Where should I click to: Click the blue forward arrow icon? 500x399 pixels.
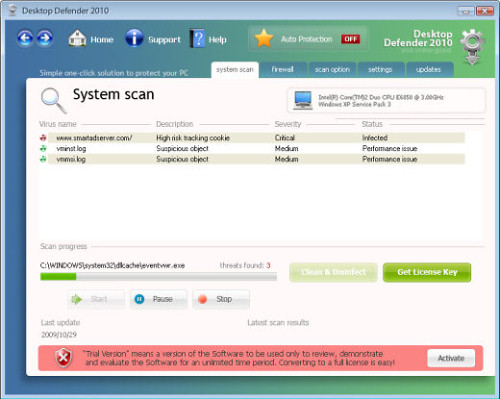(45, 38)
